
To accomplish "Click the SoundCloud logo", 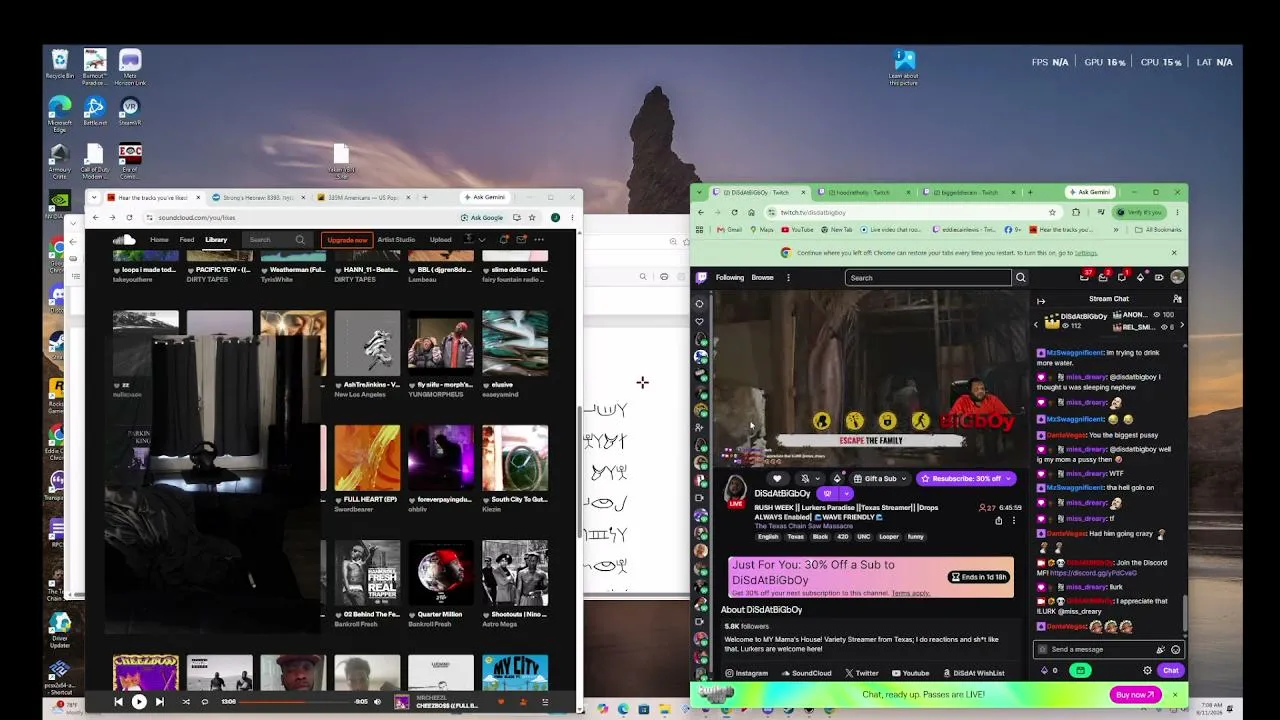I will coord(124,240).
